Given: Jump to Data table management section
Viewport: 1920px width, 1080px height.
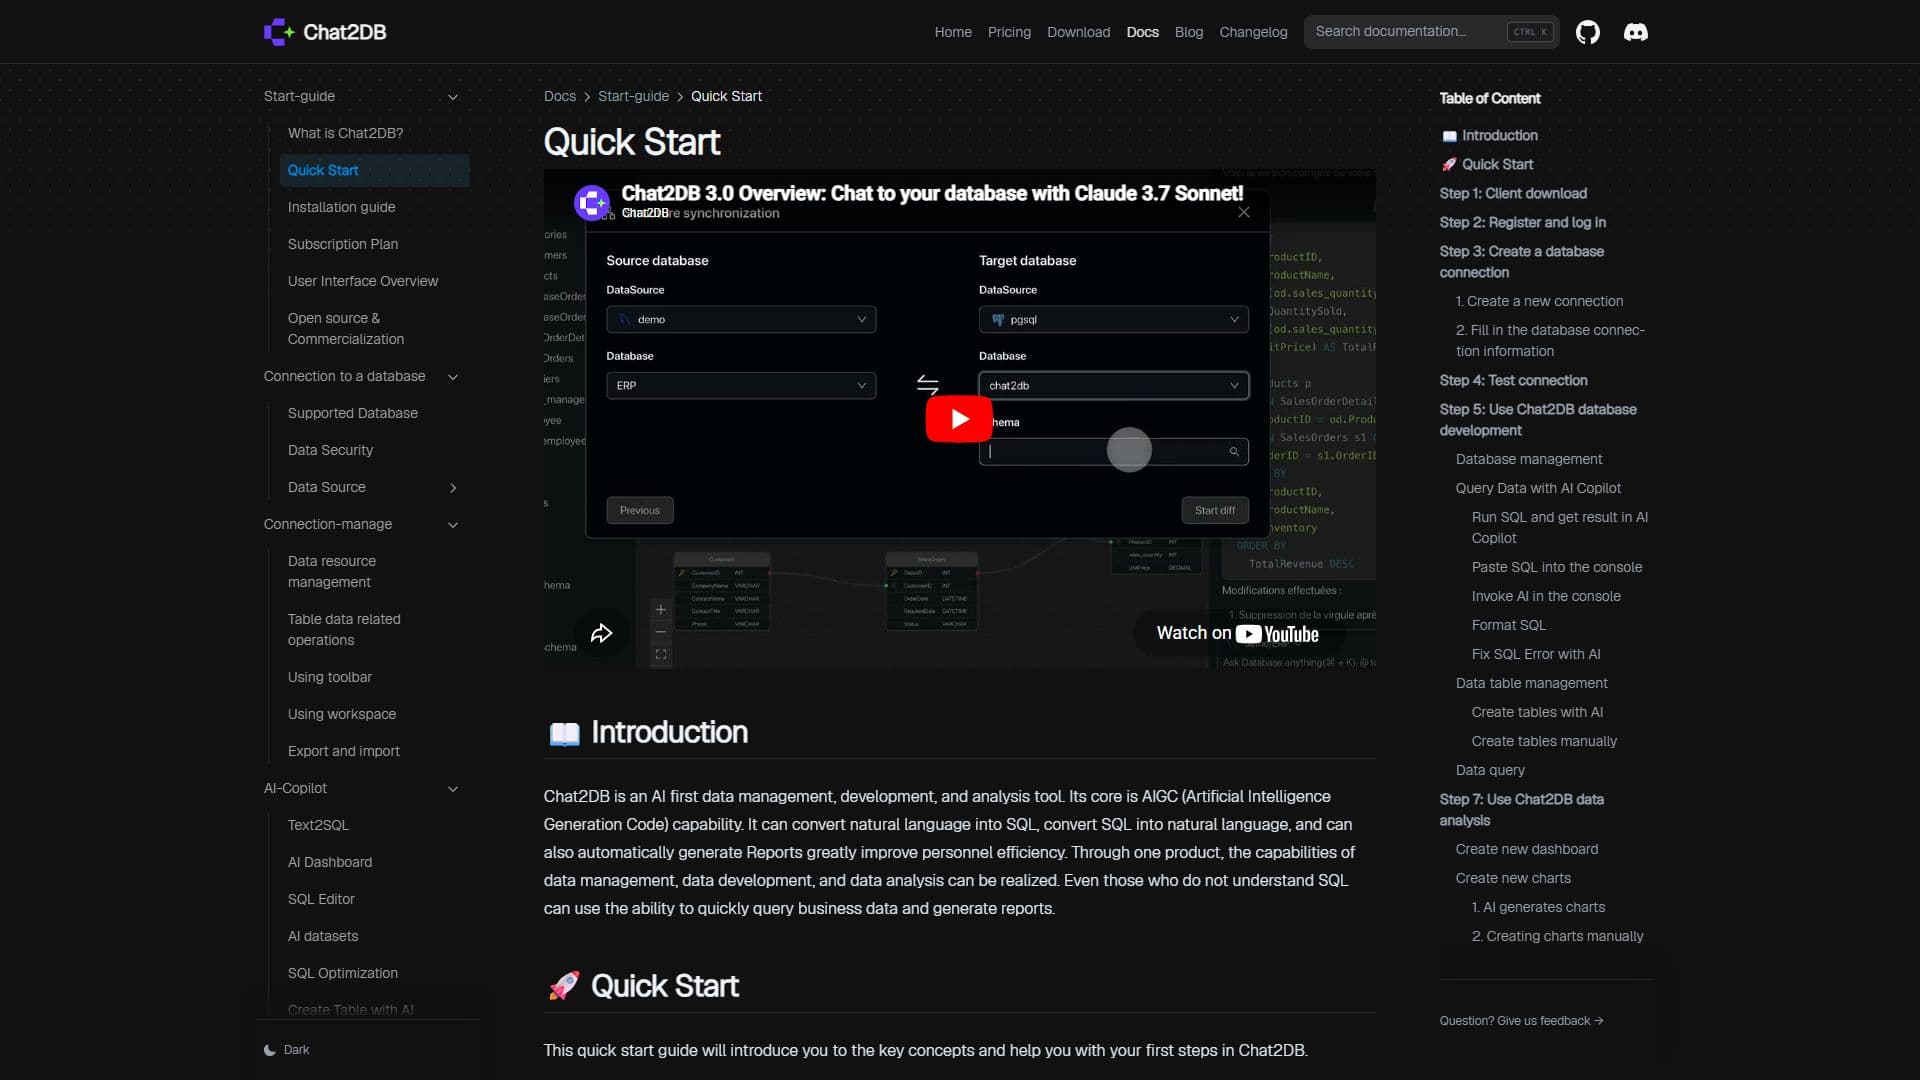Looking at the screenshot, I should pyautogui.click(x=1531, y=683).
